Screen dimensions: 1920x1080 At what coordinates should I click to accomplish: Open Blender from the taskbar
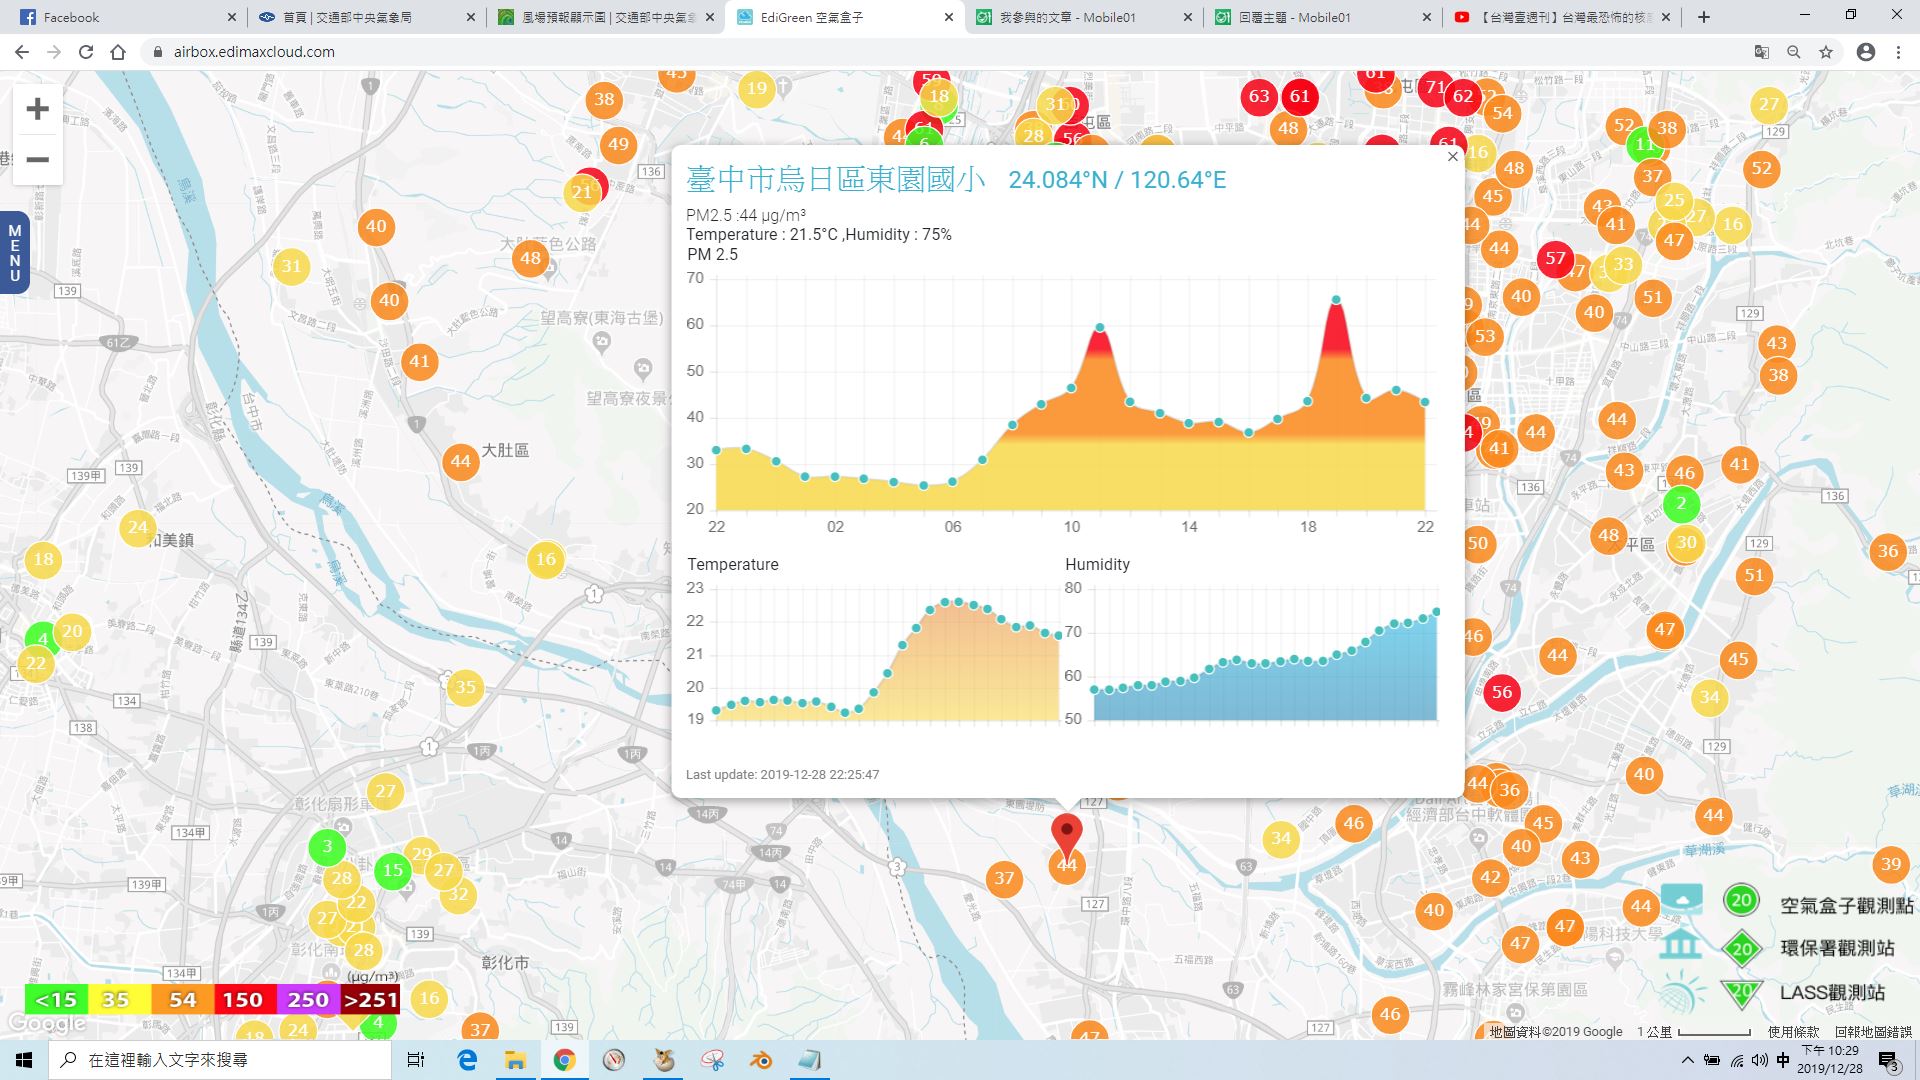(x=761, y=1060)
